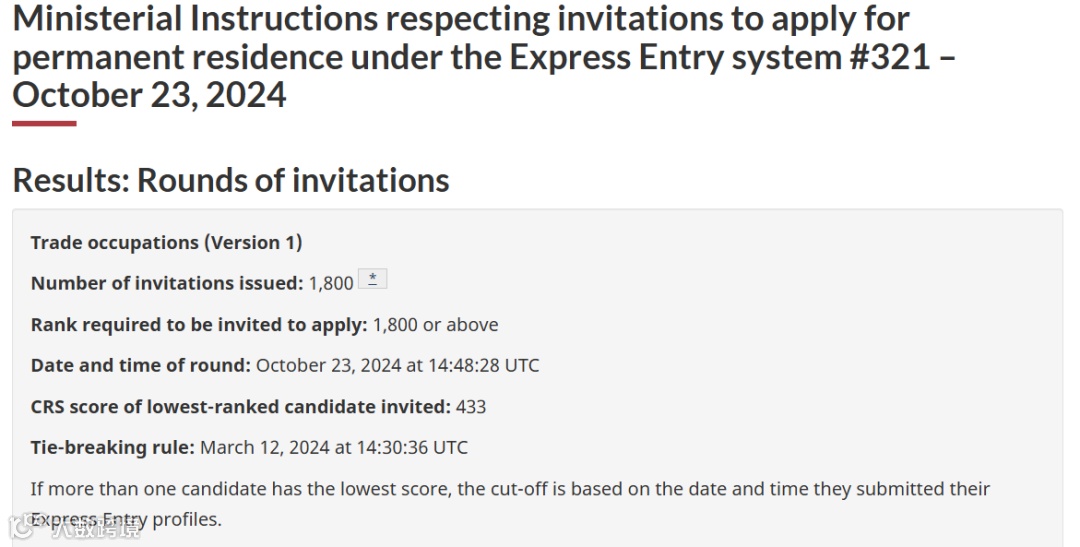1080x547 pixels.
Task: Click the "Number of invitations issued" label
Action: click(166, 283)
